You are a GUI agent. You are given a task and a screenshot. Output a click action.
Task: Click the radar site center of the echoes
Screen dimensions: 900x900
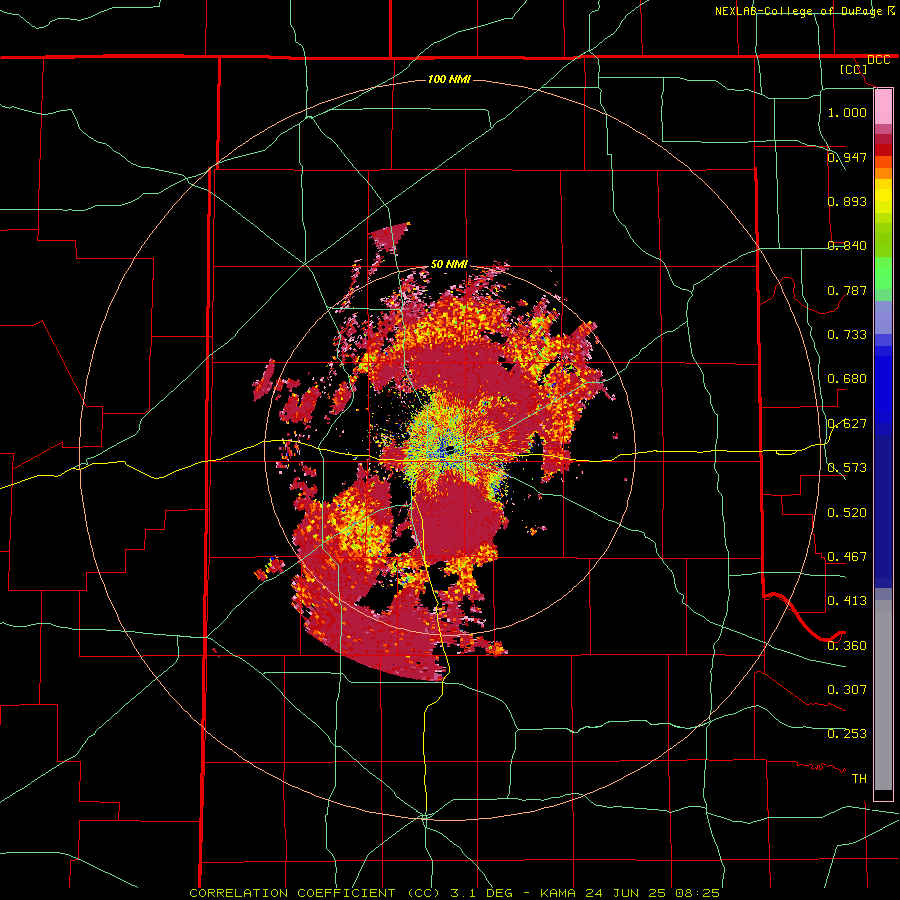pos(450,449)
